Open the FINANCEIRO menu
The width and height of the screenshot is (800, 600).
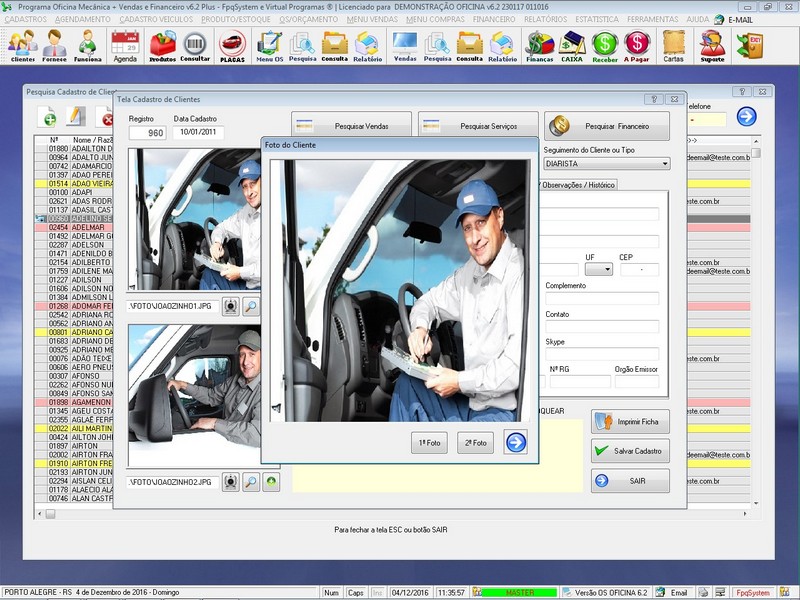[x=493, y=19]
